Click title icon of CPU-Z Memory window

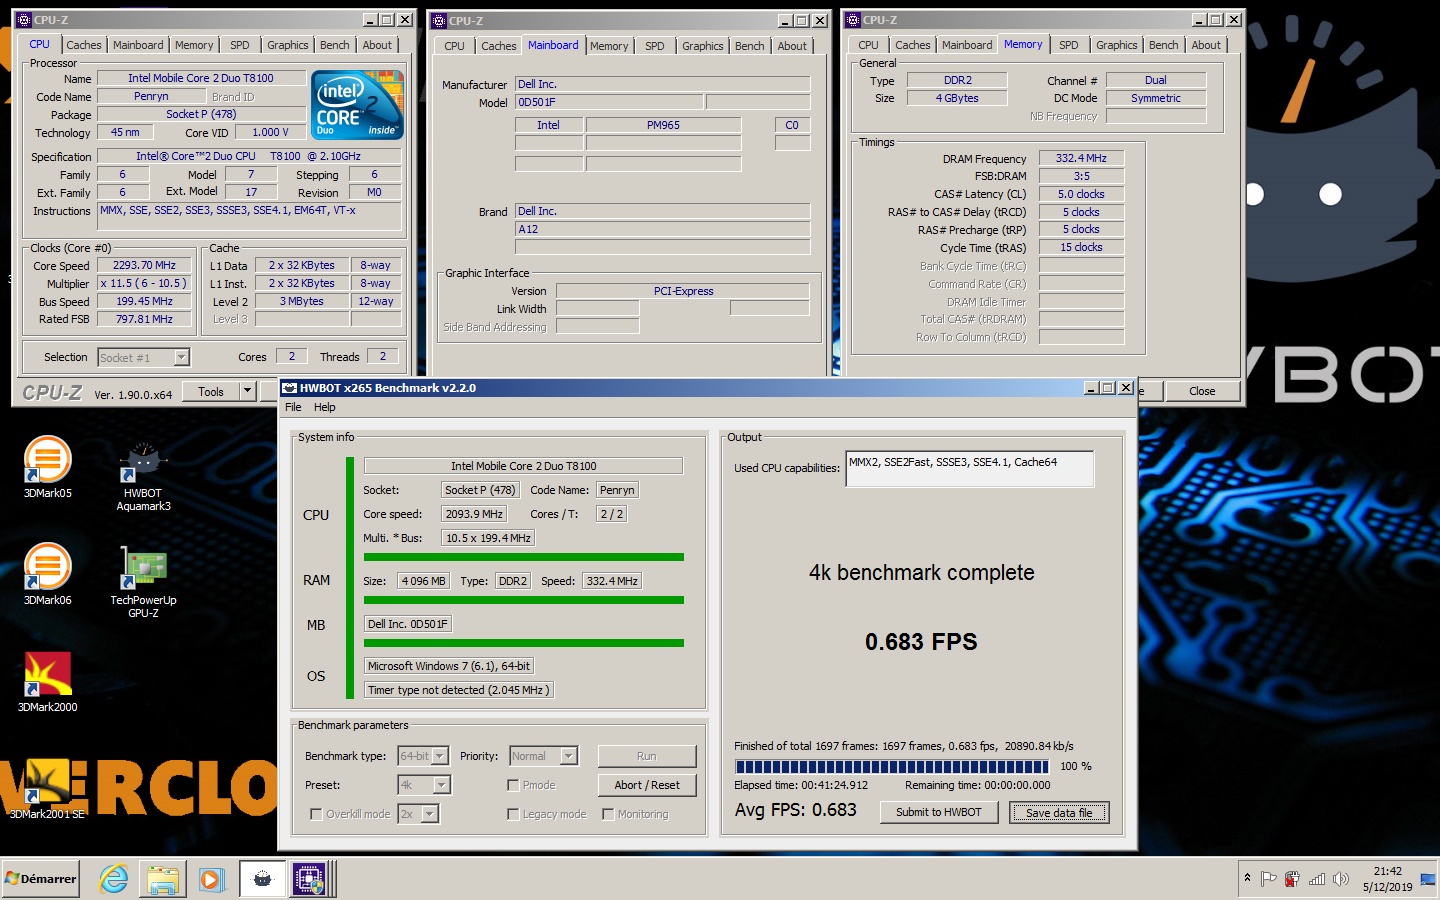pos(853,20)
